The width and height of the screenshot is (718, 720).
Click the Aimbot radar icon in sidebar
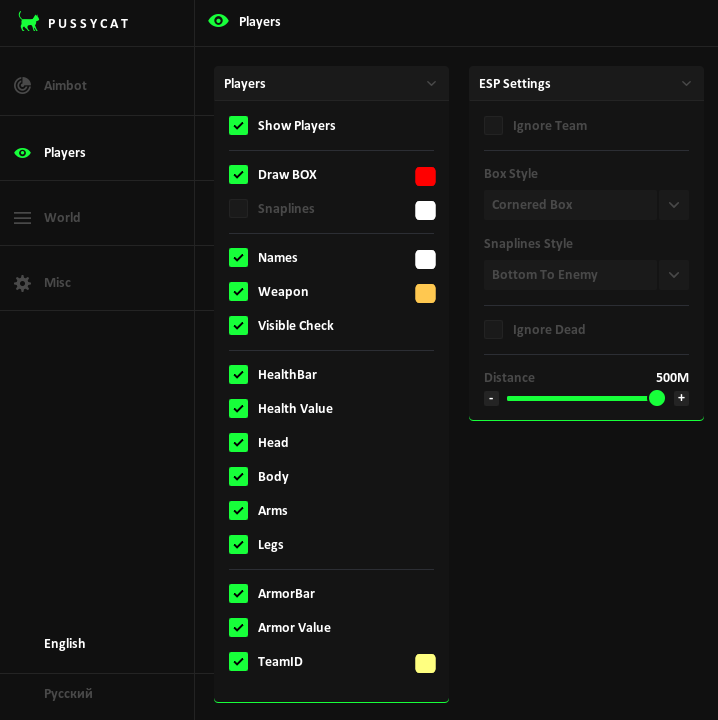[x=22, y=85]
